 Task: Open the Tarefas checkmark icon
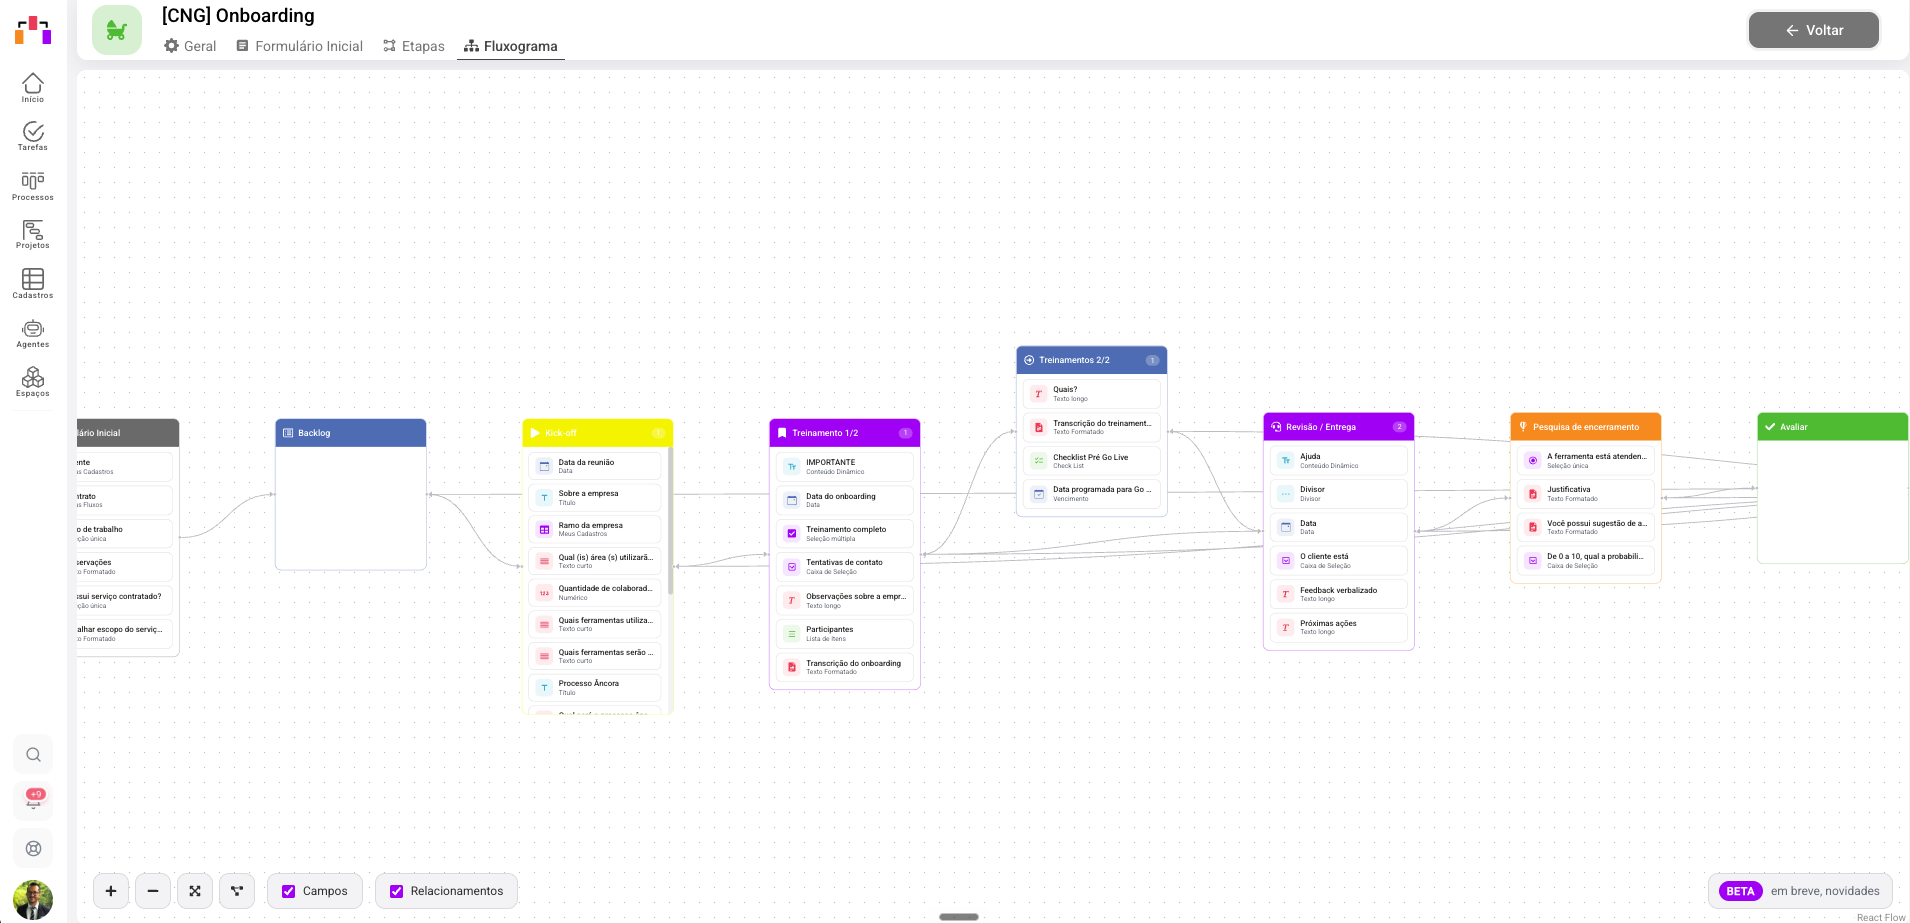[x=33, y=136]
